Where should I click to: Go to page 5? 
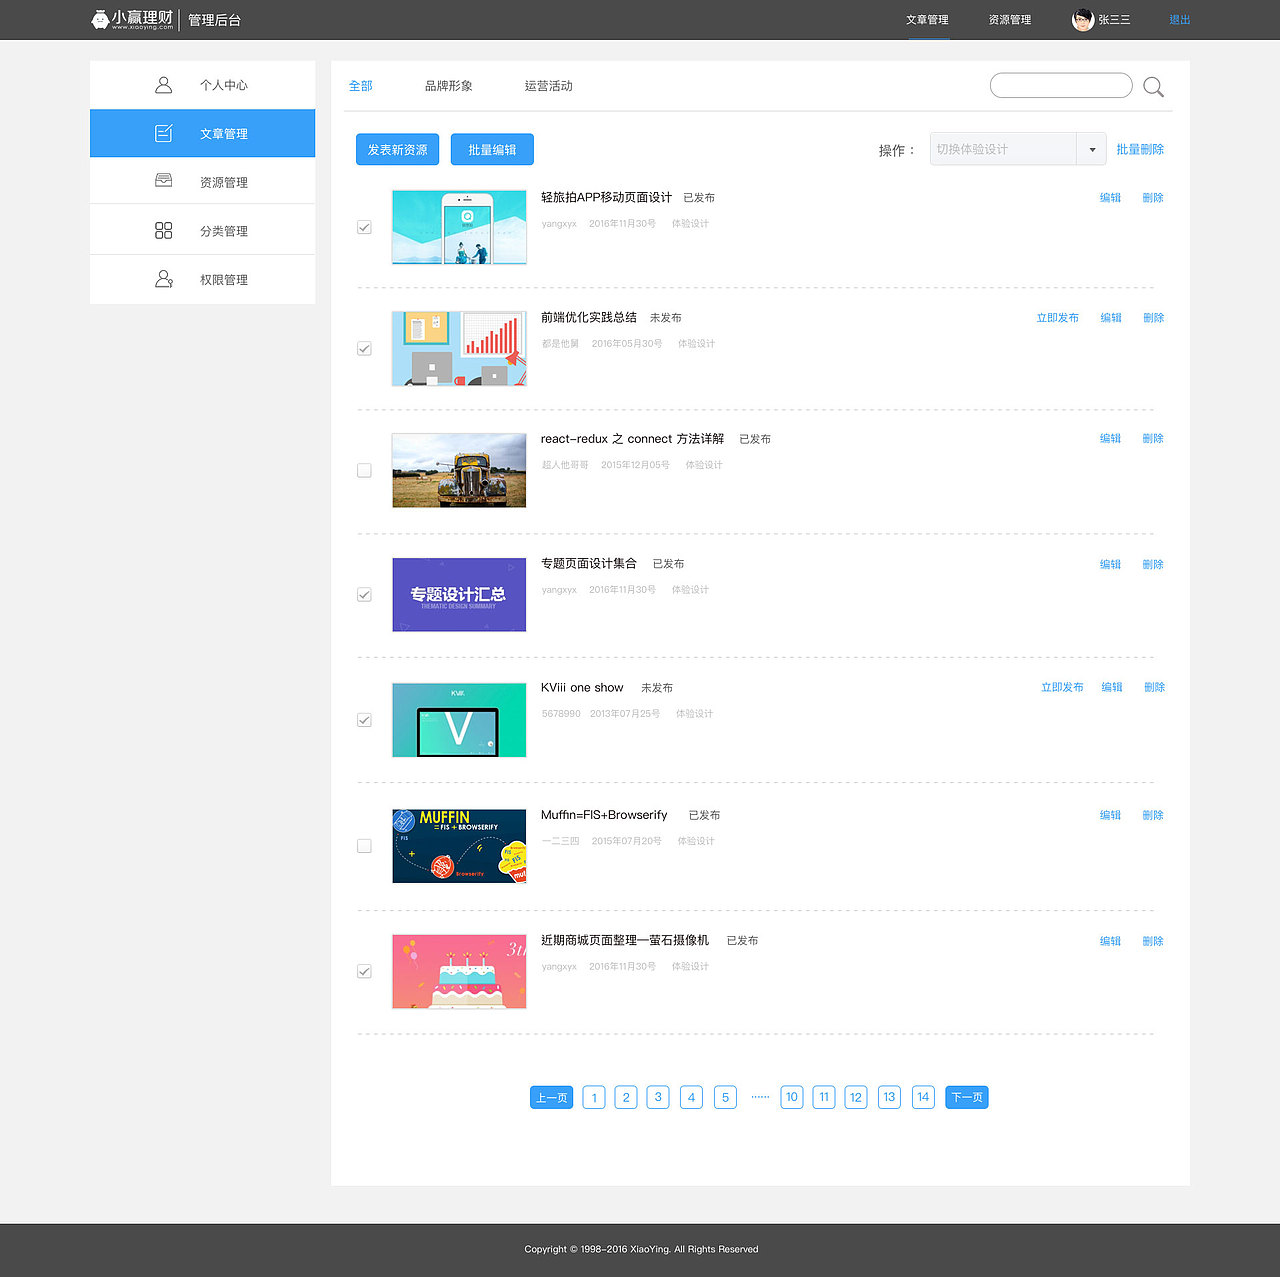725,1097
